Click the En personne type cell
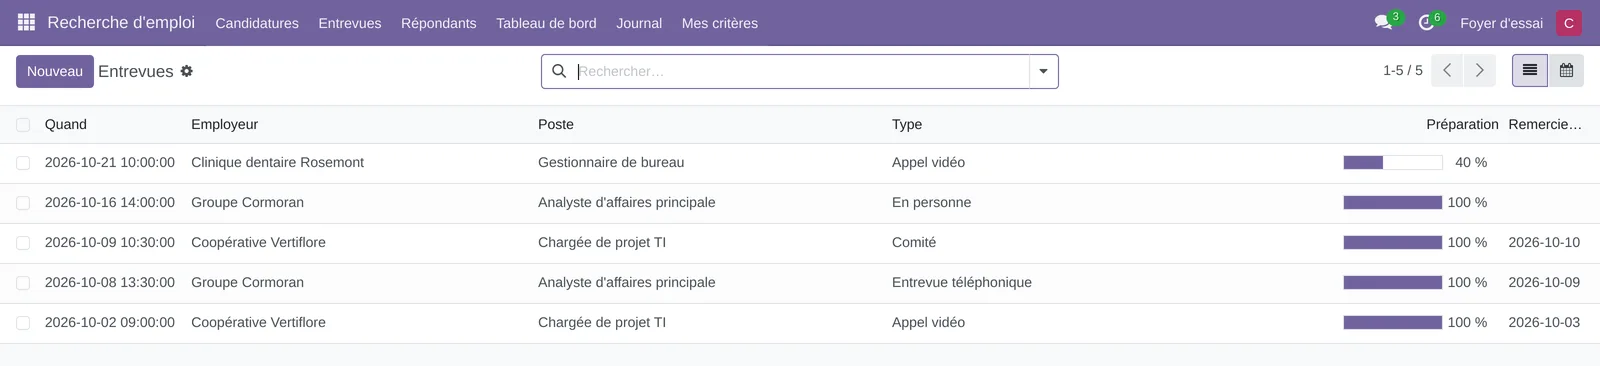 (931, 202)
